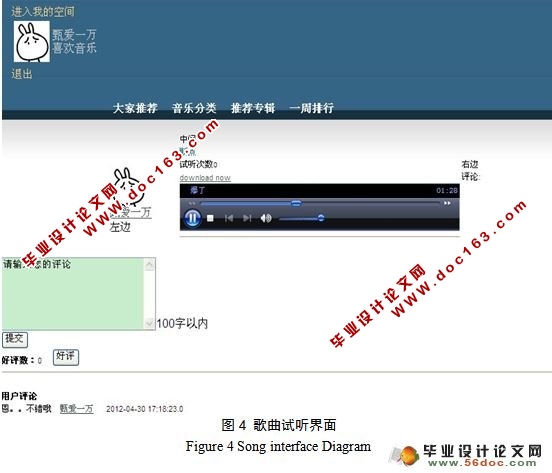The image size is (552, 473).
Task: Click the 提交 submit button
Action: pos(14,339)
